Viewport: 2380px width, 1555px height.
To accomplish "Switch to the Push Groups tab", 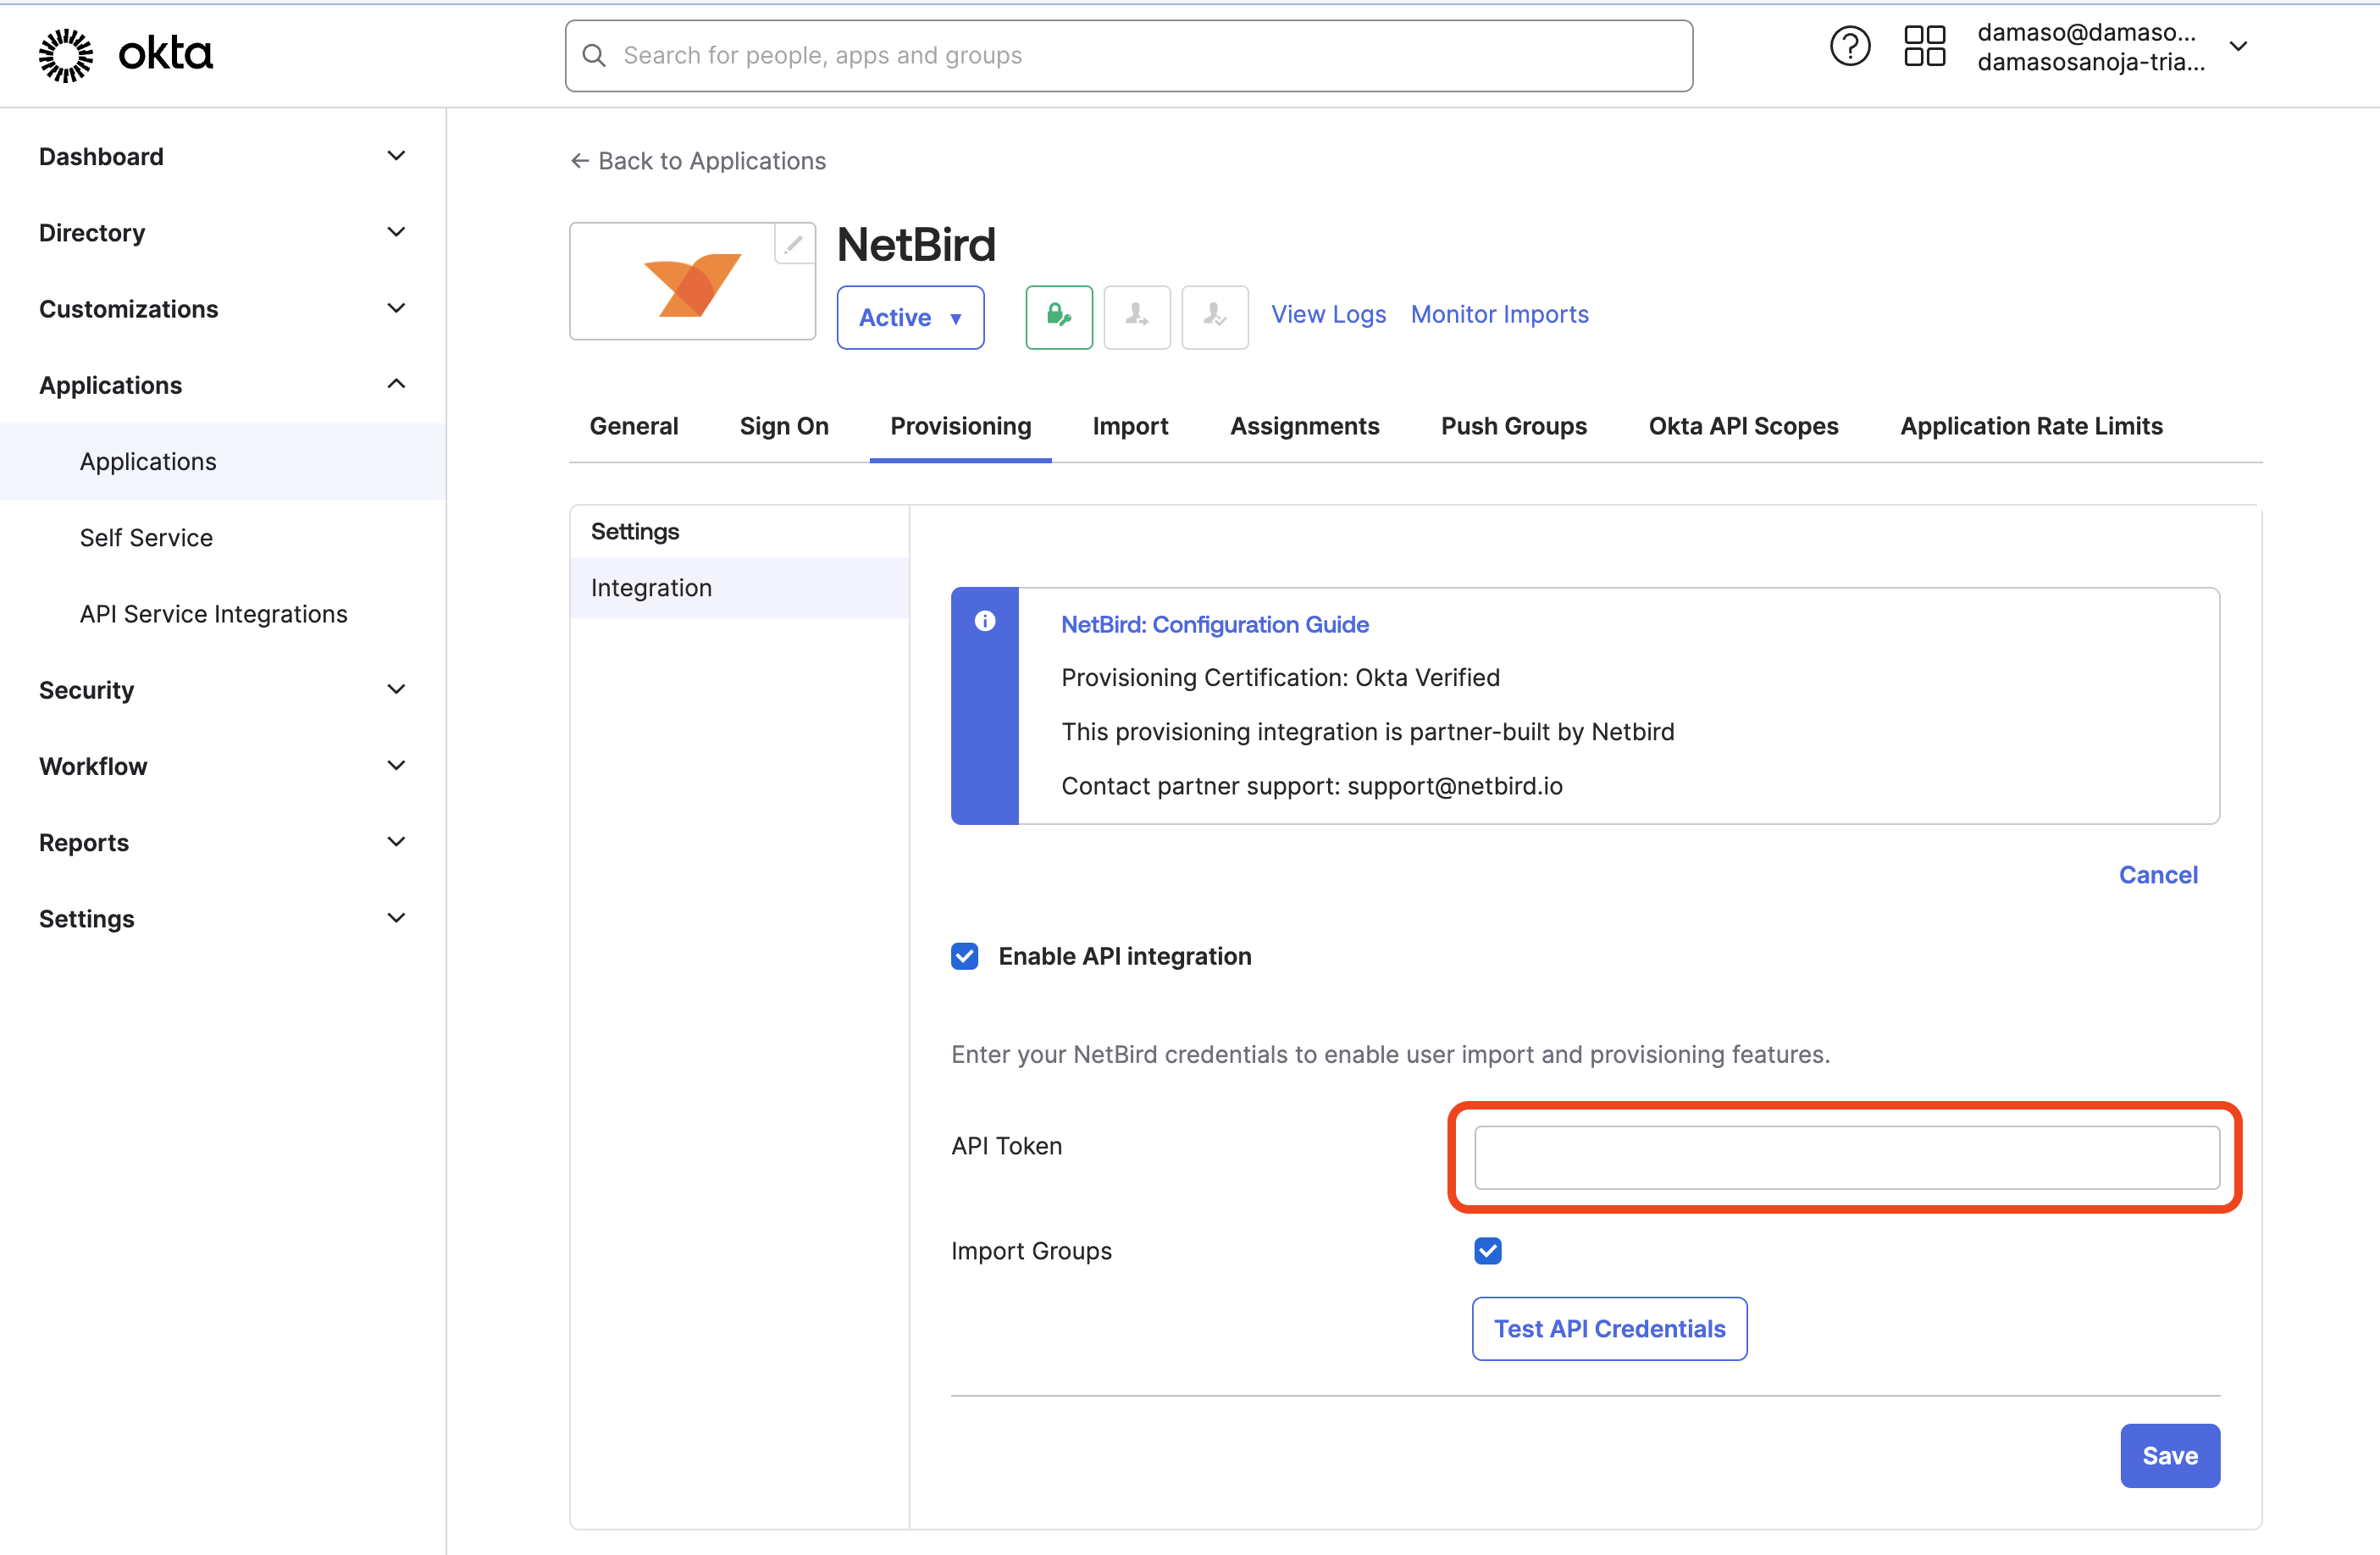I will 1513,425.
